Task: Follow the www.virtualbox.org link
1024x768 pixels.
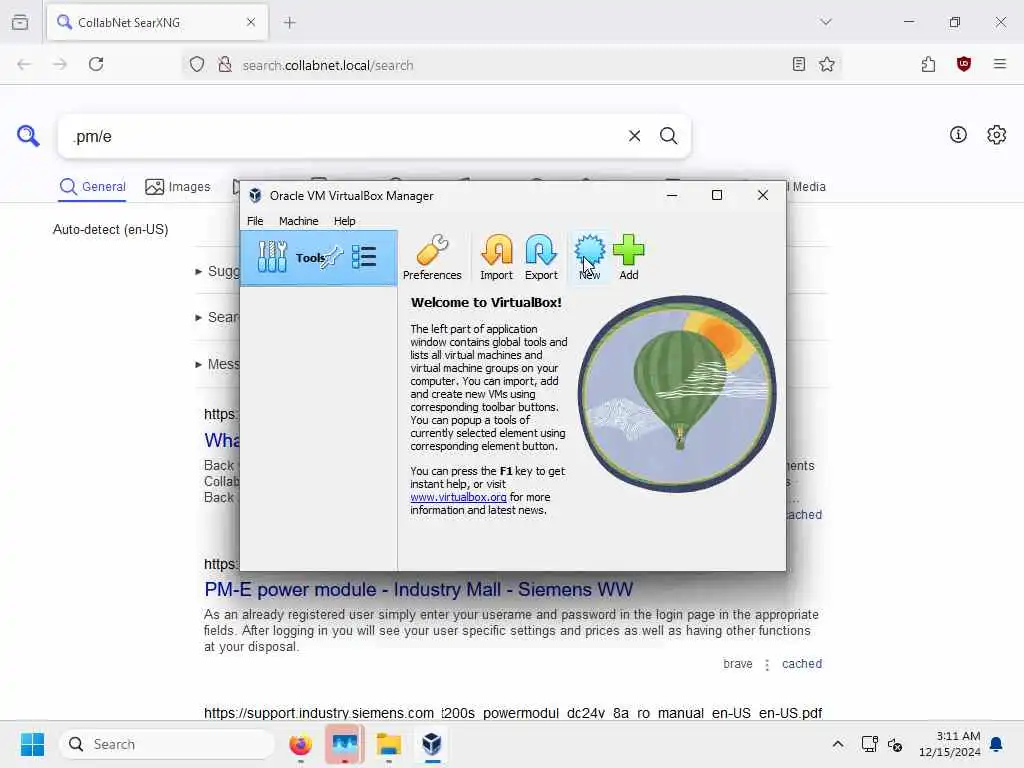Action: pos(458,497)
